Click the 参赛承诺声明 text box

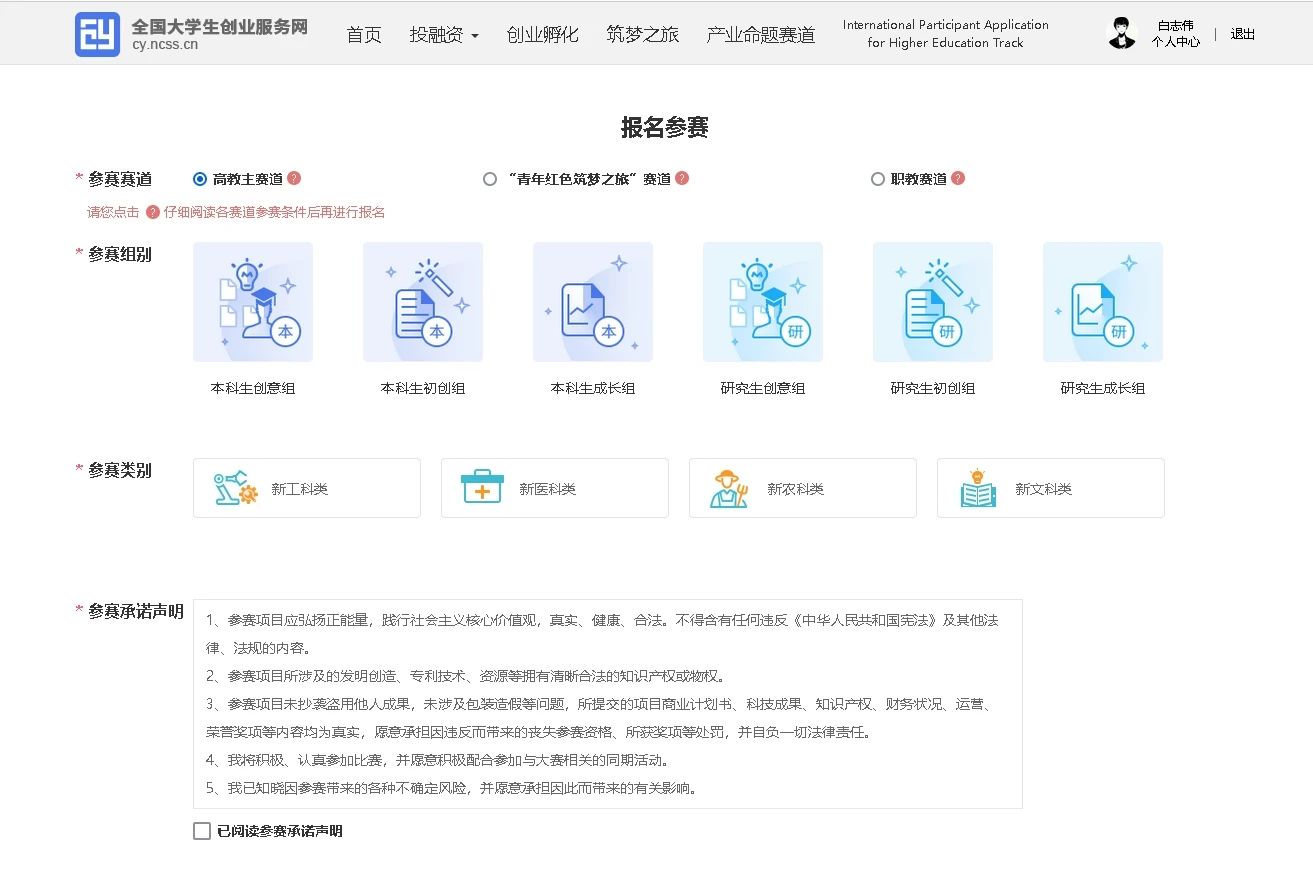pos(608,704)
